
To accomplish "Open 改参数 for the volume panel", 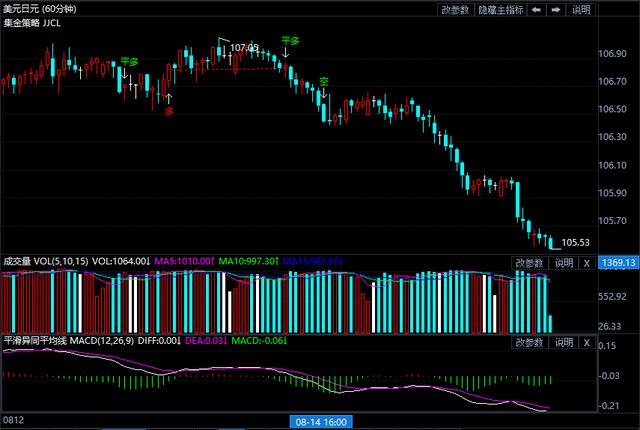I will [530, 262].
